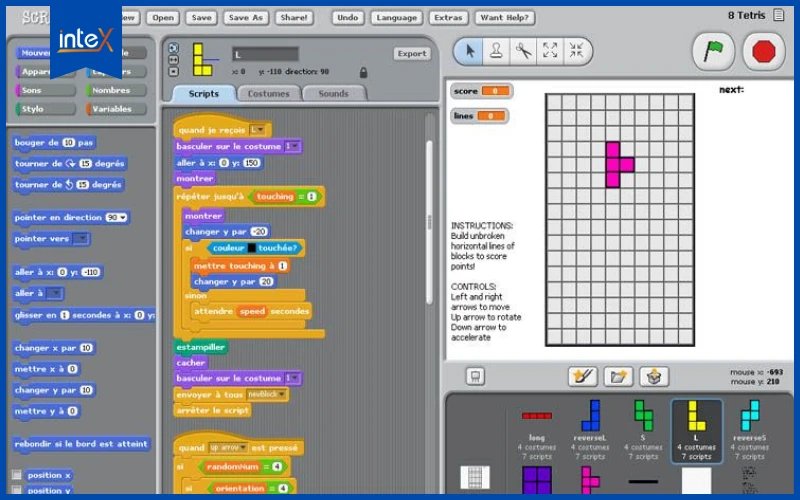Start the project with the green flag
This screenshot has height=500, width=800.
[x=713, y=51]
